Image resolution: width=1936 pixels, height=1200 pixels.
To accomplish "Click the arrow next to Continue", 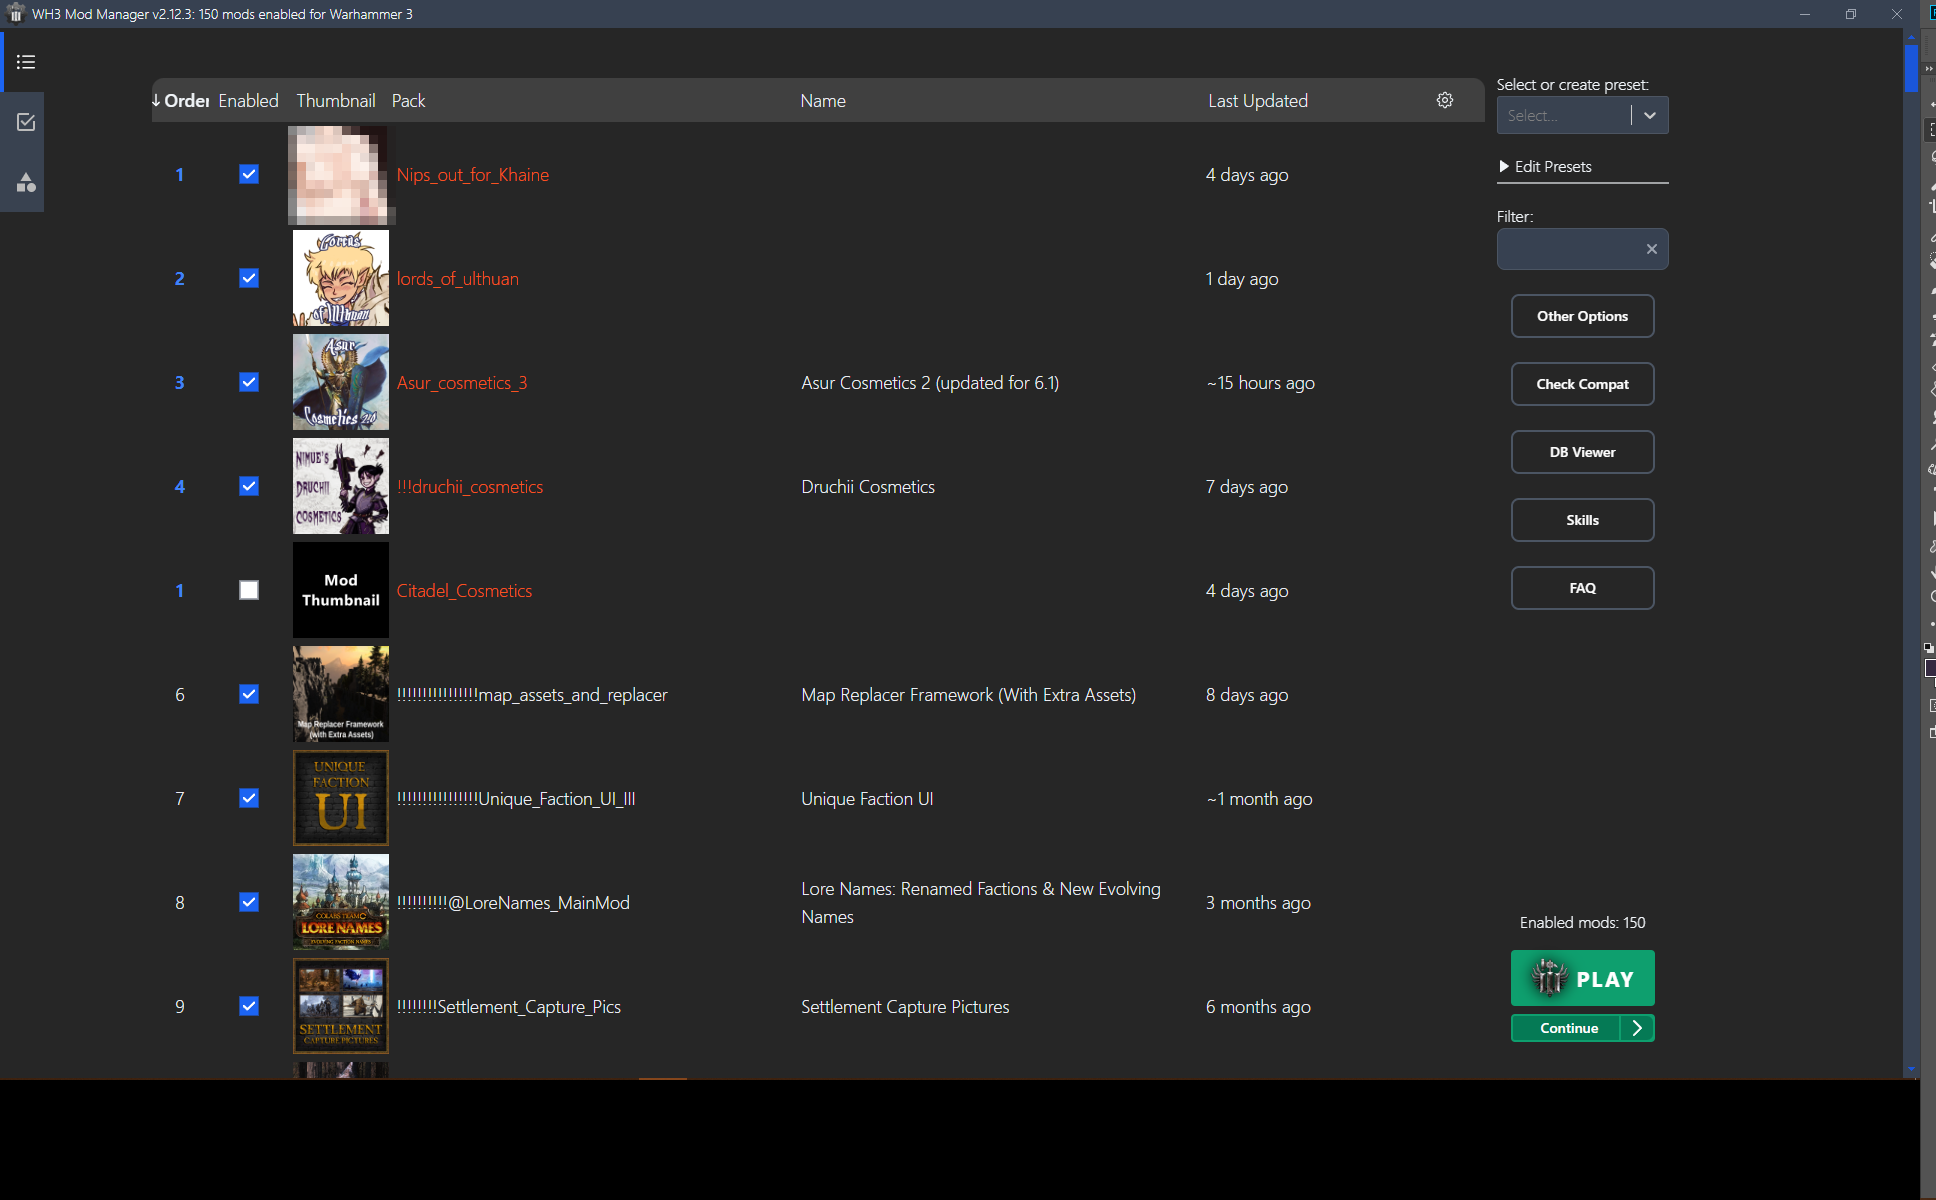I will coord(1637,1028).
